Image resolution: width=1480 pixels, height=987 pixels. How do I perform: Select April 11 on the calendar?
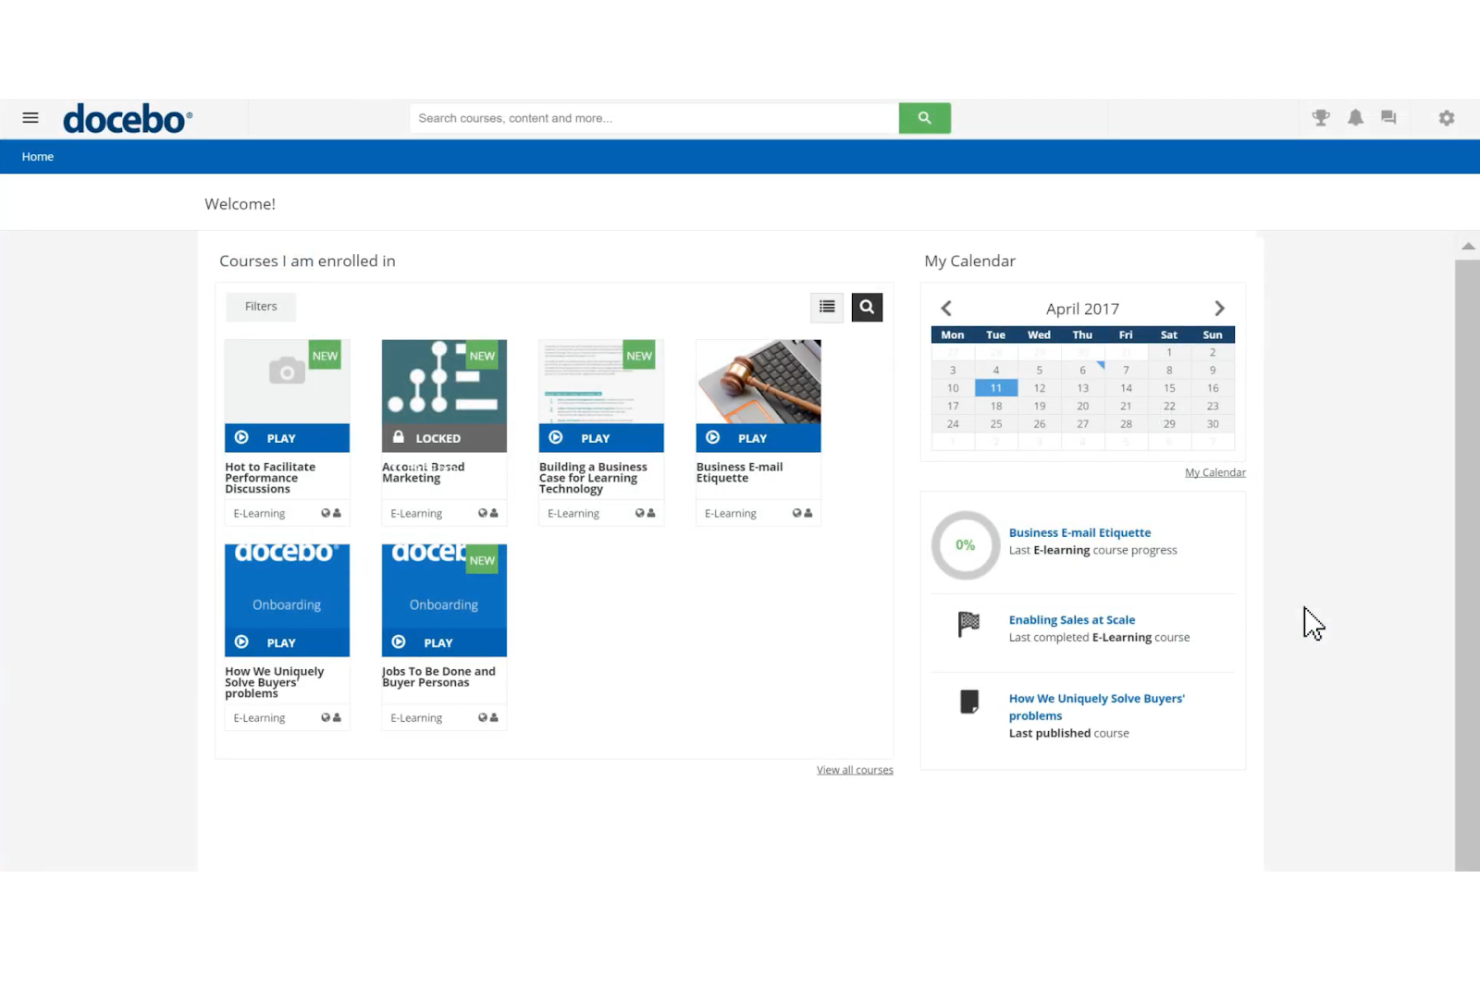tap(995, 387)
